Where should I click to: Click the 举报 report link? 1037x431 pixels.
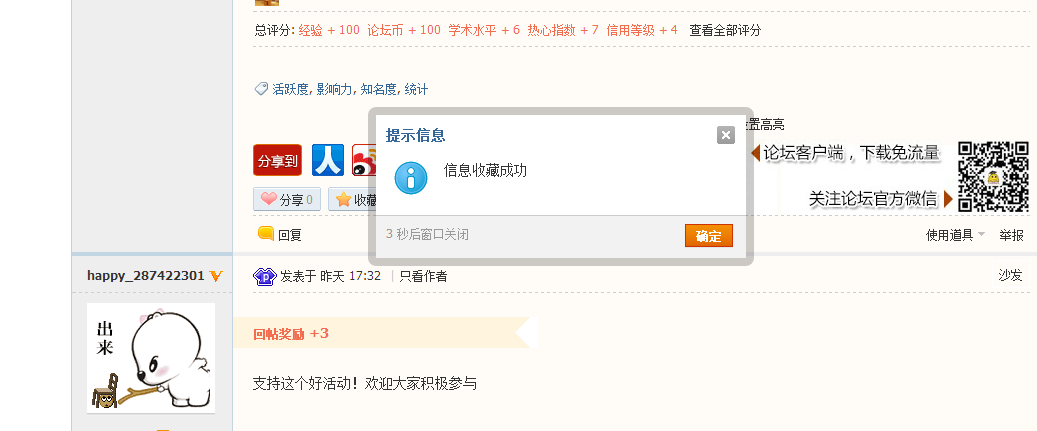[1011, 235]
